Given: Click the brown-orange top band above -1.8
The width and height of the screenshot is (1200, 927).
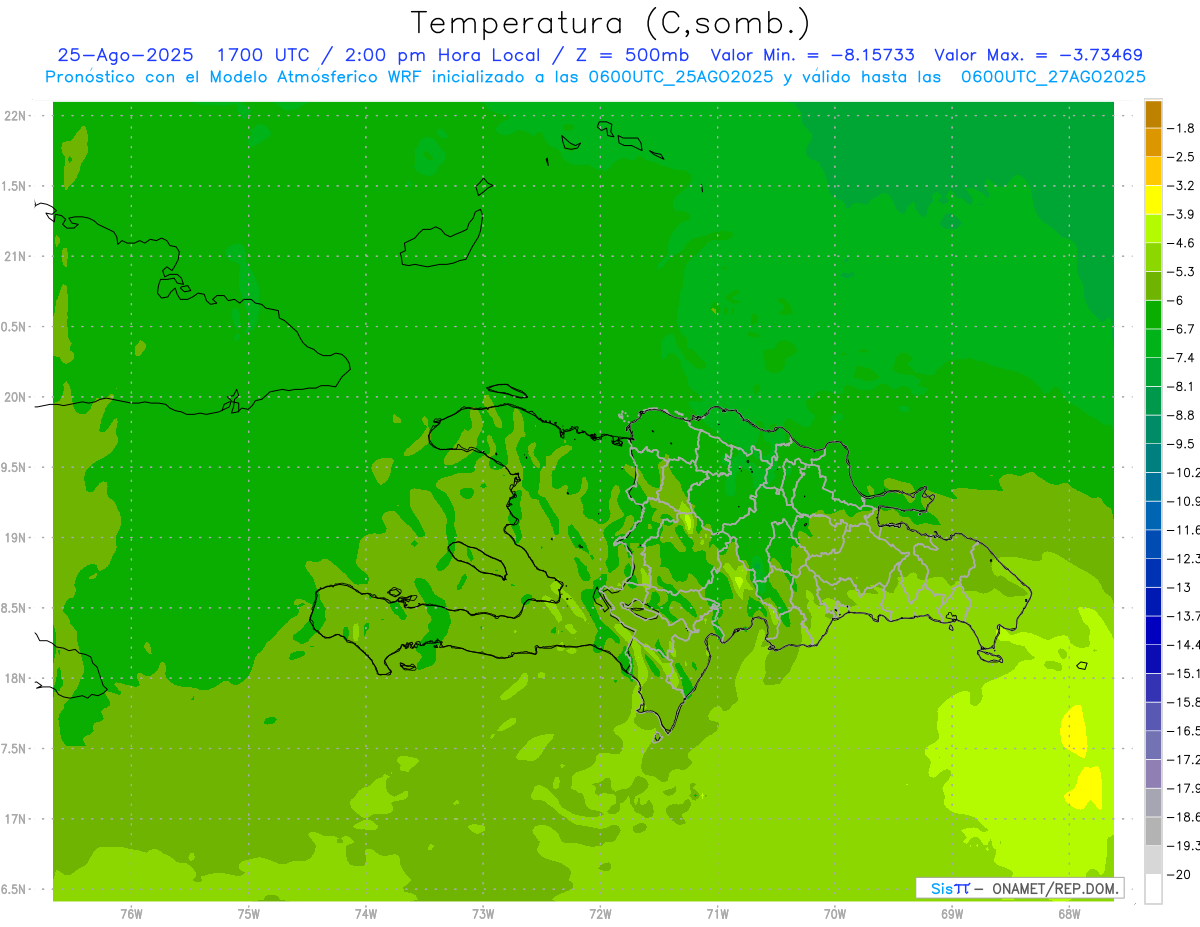Looking at the screenshot, I should click(1153, 114).
